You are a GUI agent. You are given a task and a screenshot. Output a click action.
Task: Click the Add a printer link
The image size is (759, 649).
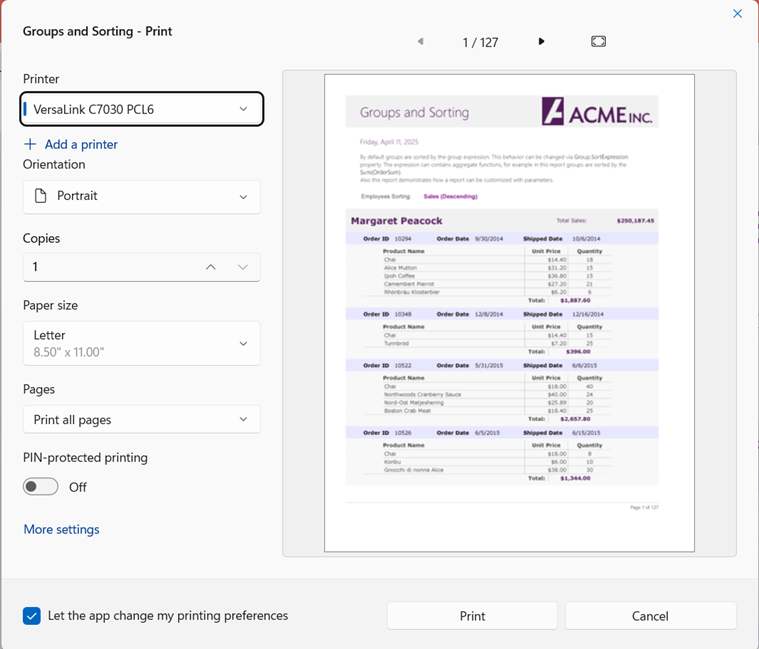(x=81, y=144)
